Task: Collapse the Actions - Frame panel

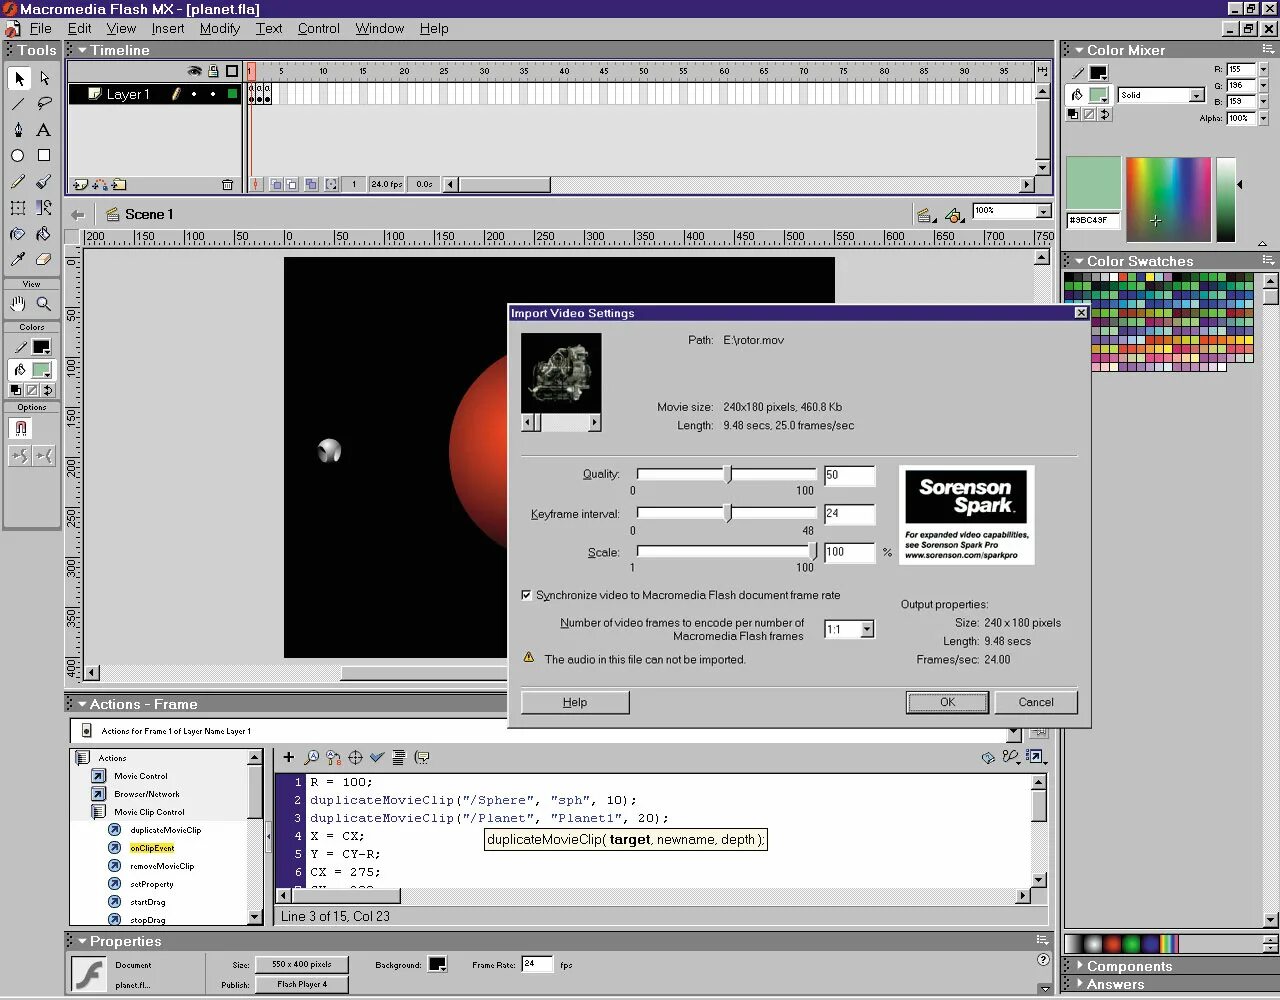Action: (x=82, y=704)
